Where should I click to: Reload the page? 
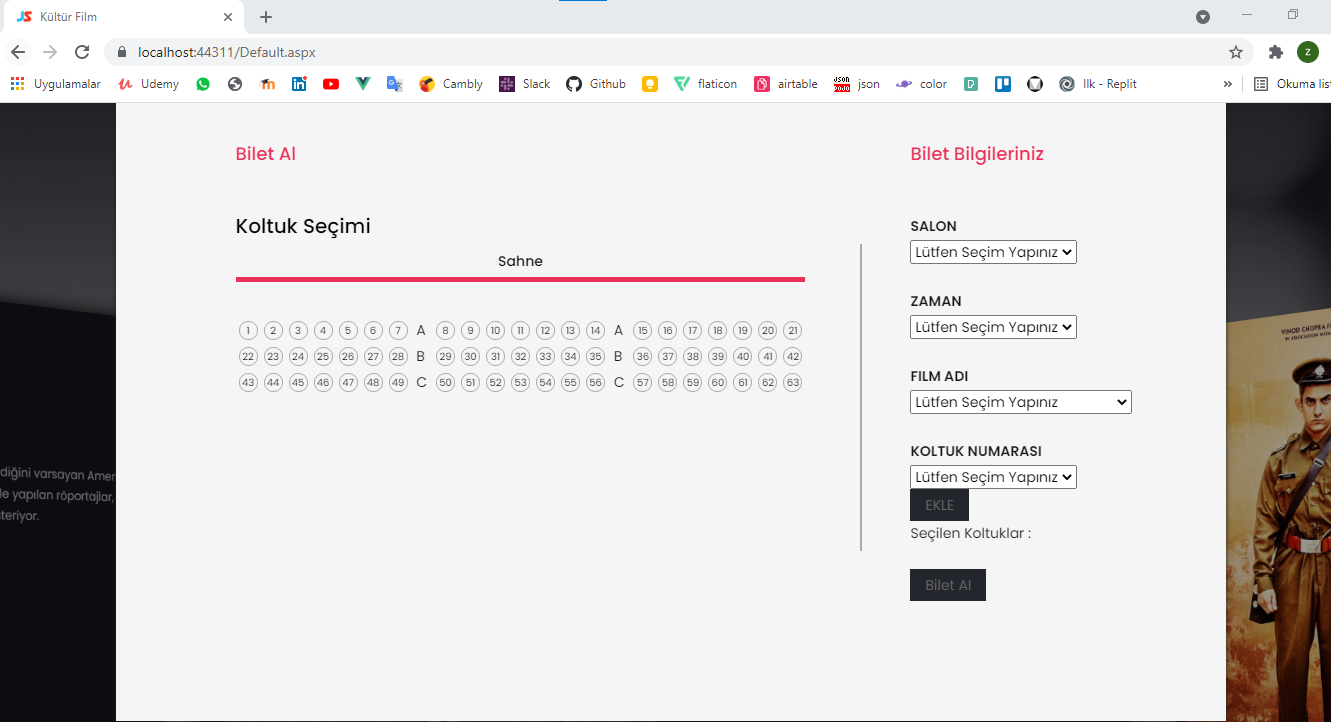pyautogui.click(x=82, y=52)
